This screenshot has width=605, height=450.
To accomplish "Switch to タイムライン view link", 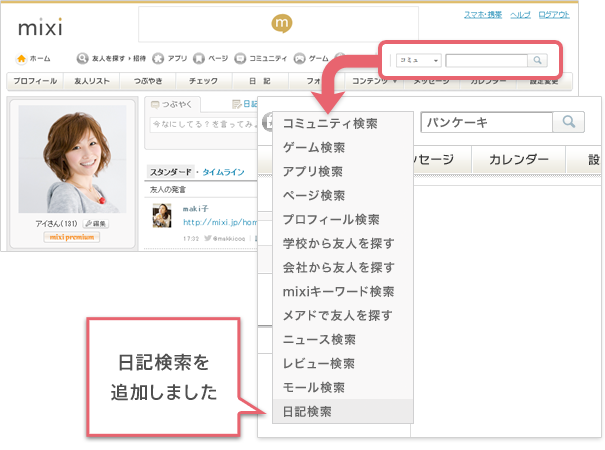I will click(x=223, y=172).
